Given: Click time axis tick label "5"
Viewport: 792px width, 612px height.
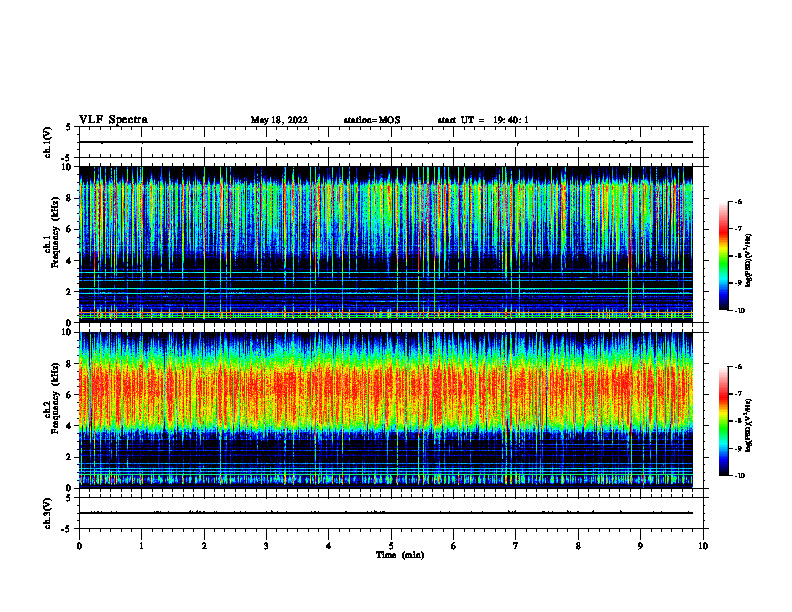Looking at the screenshot, I should 391,546.
